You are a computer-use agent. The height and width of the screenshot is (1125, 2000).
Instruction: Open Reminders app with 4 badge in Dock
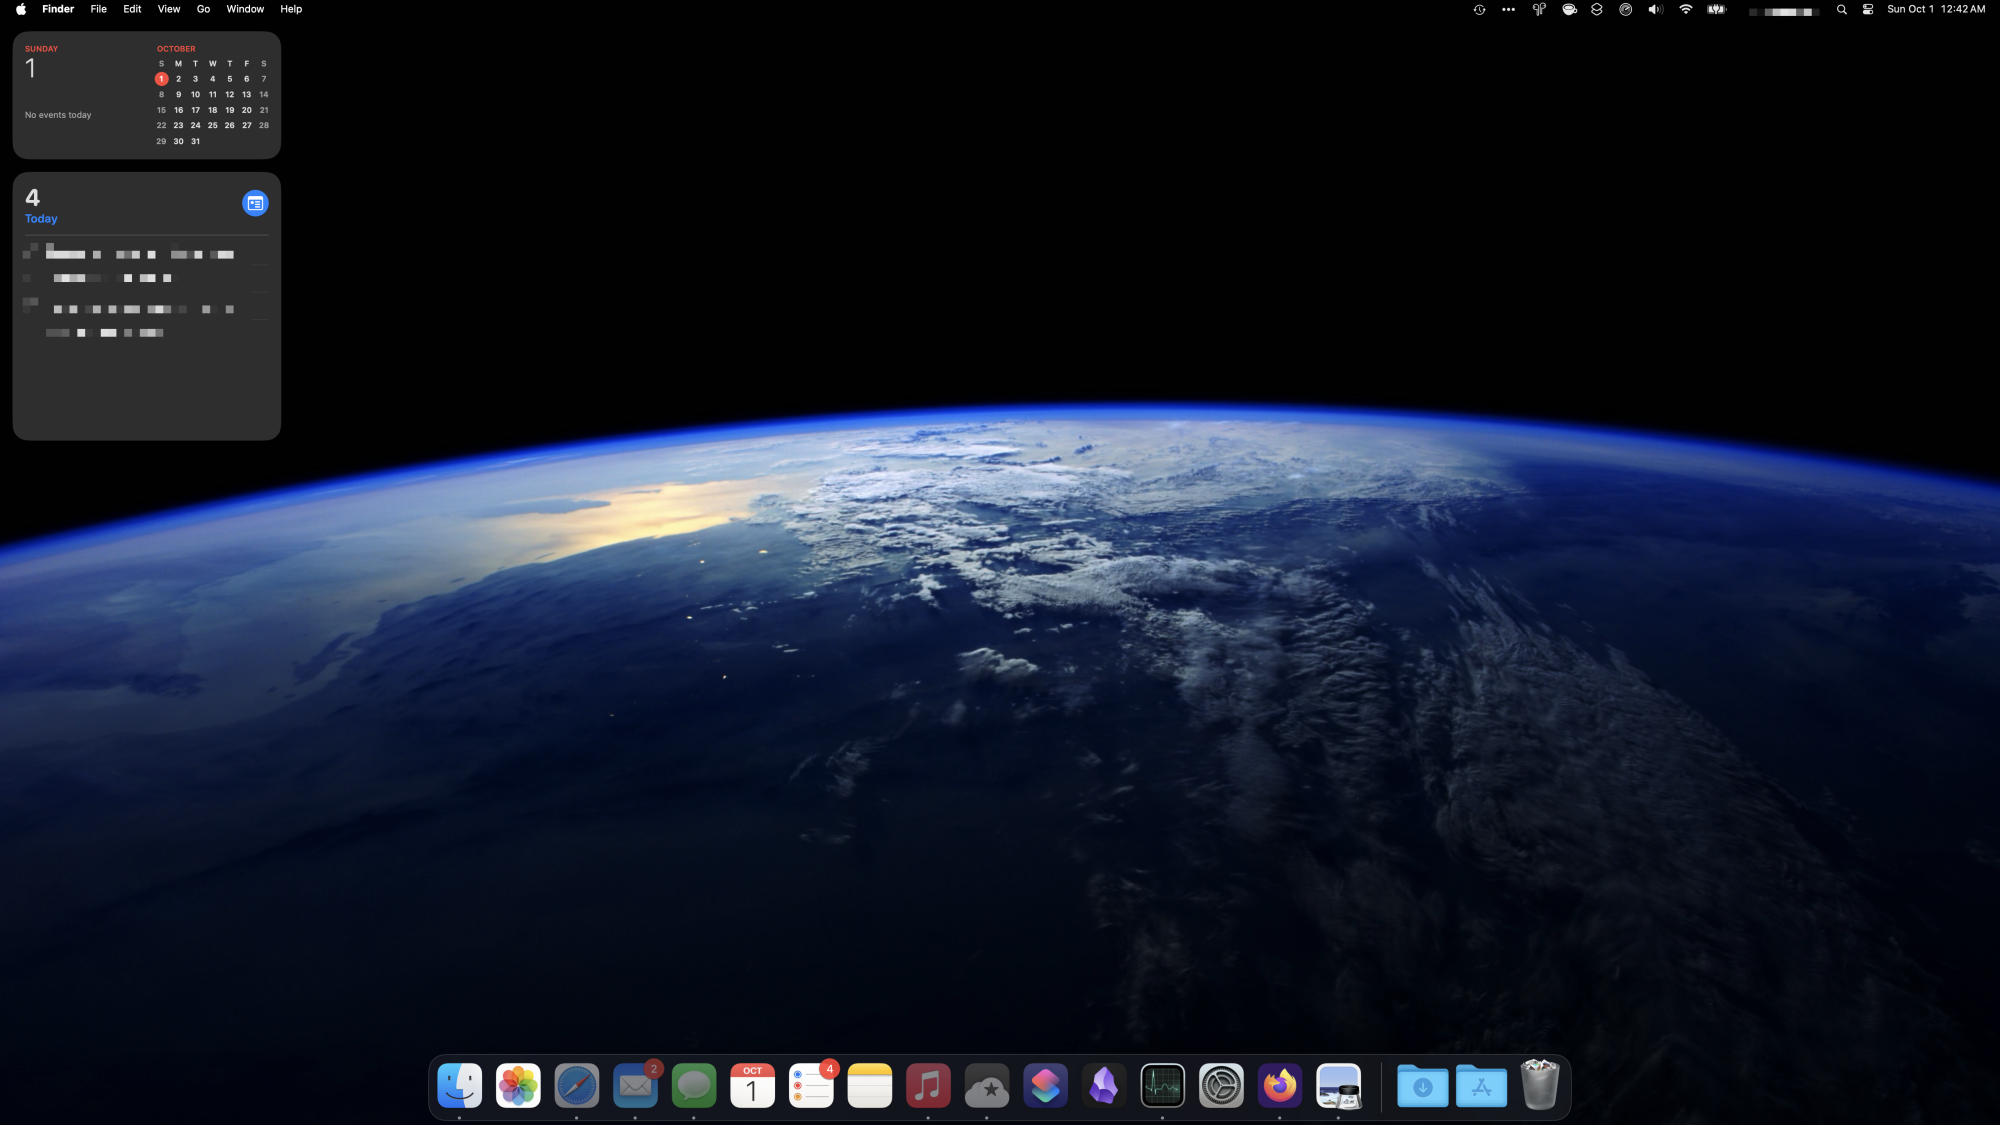click(x=811, y=1085)
